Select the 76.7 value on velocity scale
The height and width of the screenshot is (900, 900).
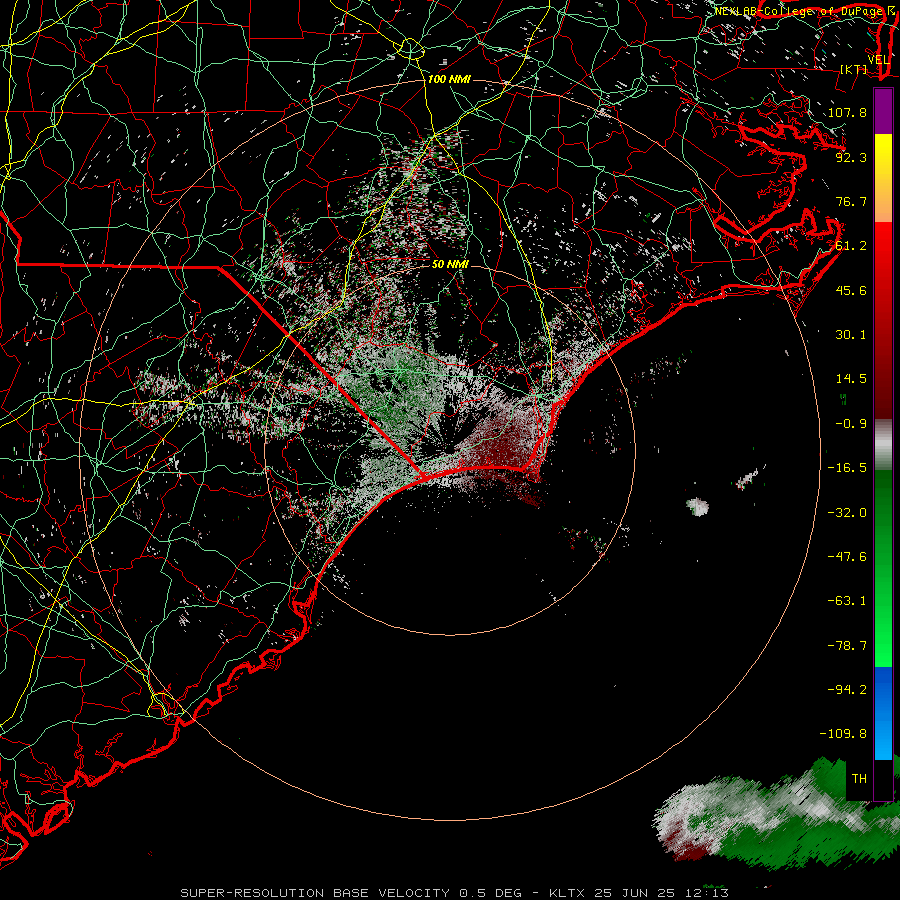pyautogui.click(x=851, y=201)
